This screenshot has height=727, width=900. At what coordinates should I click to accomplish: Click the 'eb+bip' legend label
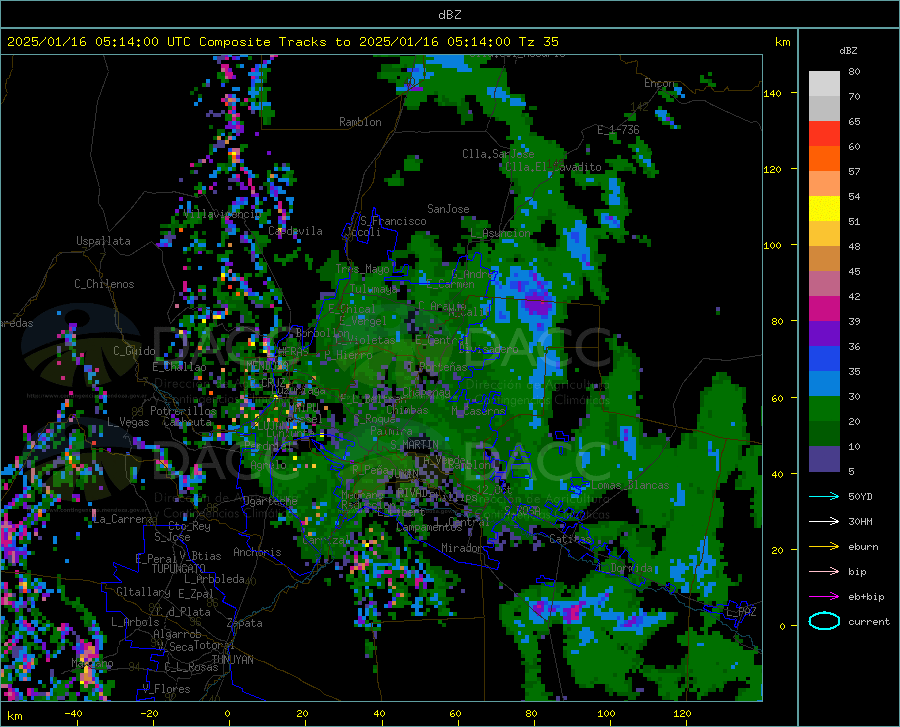point(866,597)
